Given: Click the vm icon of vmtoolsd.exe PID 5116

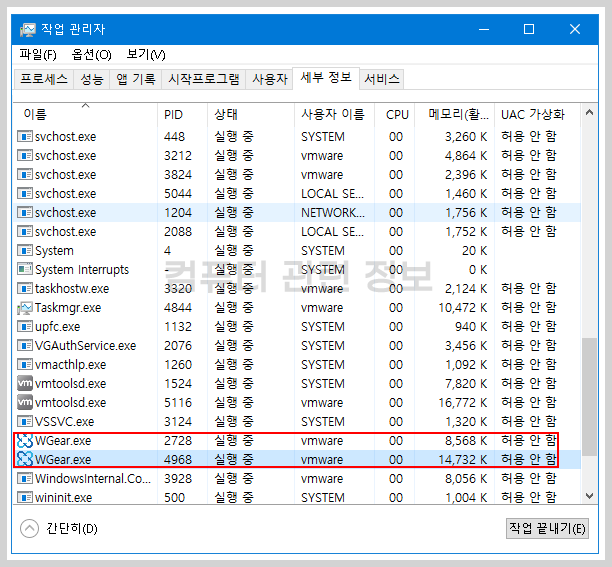Looking at the screenshot, I should pos(25,402).
